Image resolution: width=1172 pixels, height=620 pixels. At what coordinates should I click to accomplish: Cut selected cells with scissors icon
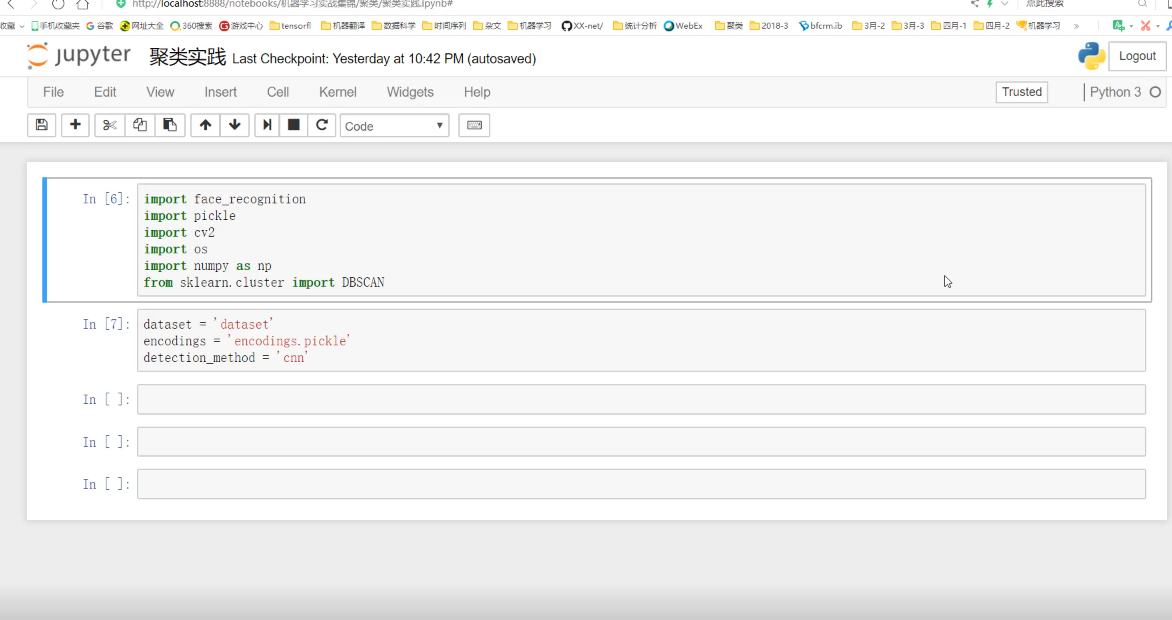[x=110, y=125]
